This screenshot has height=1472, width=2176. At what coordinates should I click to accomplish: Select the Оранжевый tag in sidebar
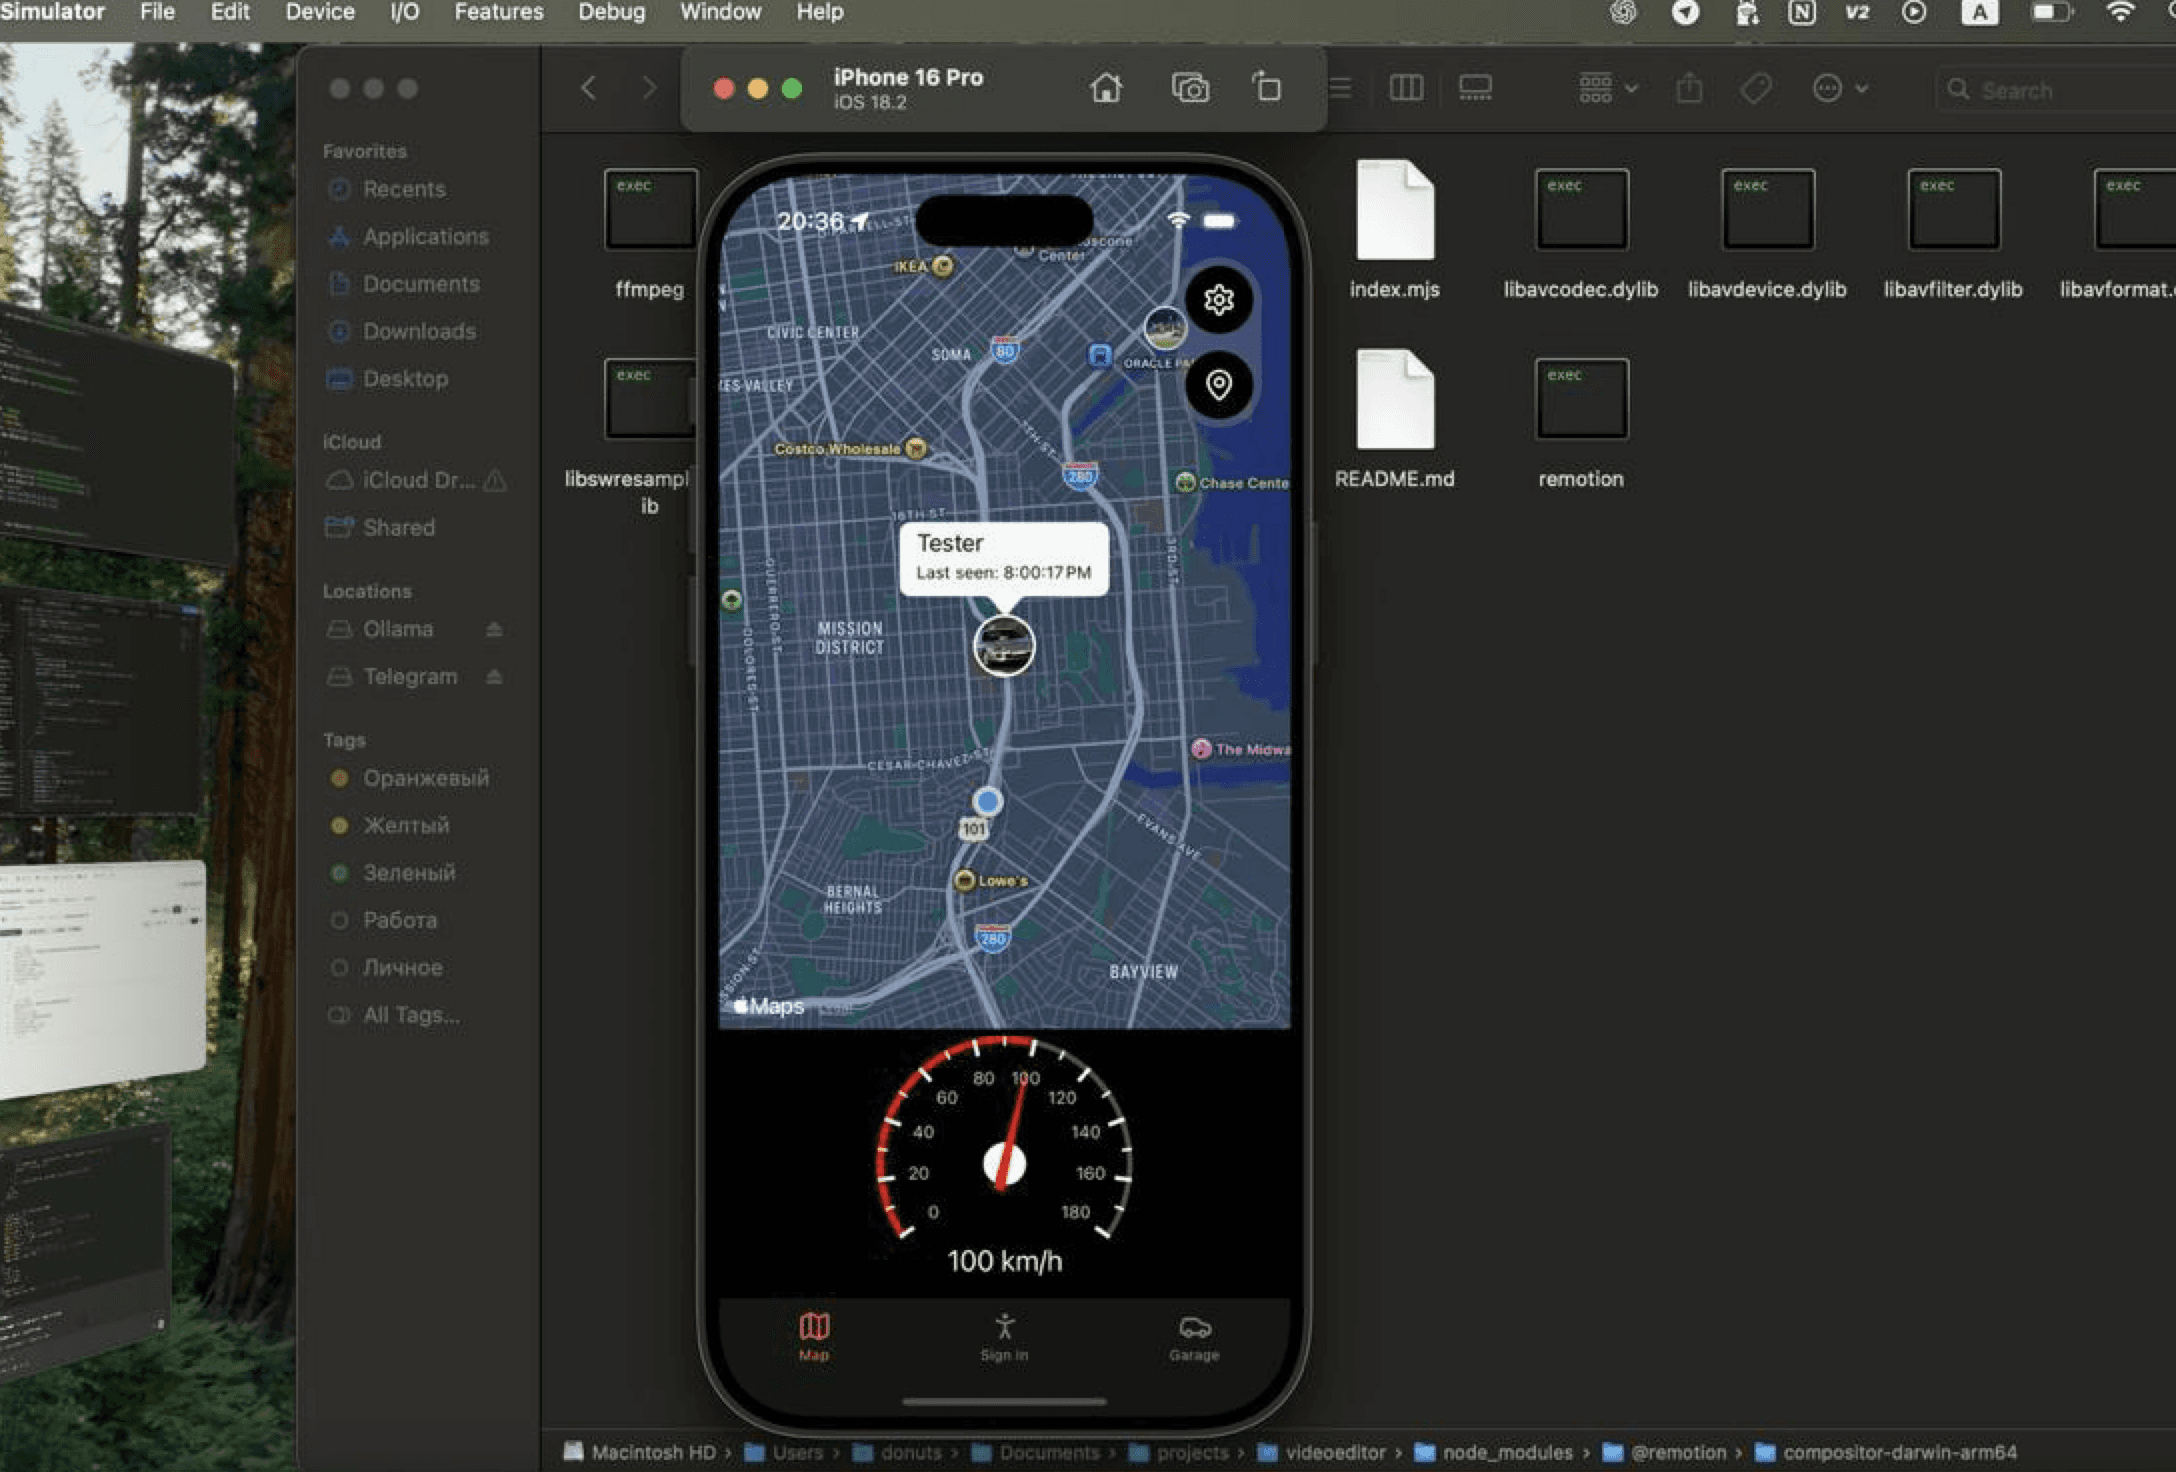(425, 778)
